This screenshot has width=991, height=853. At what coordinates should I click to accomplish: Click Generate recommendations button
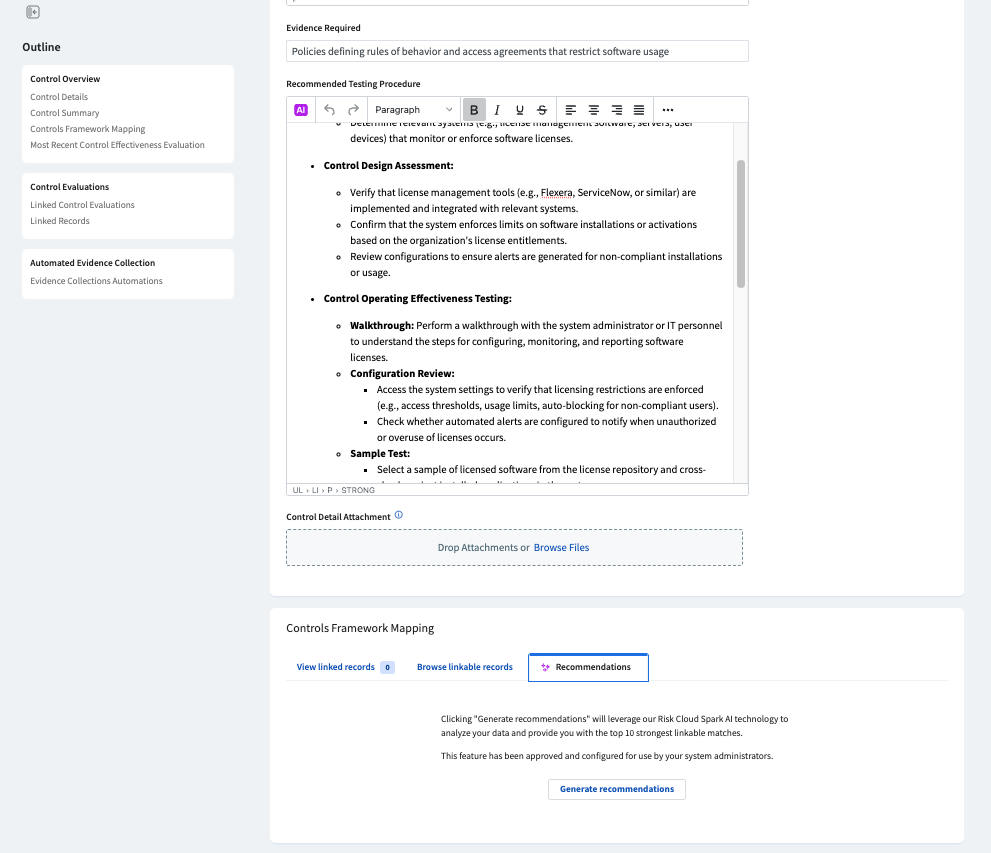[616, 789]
